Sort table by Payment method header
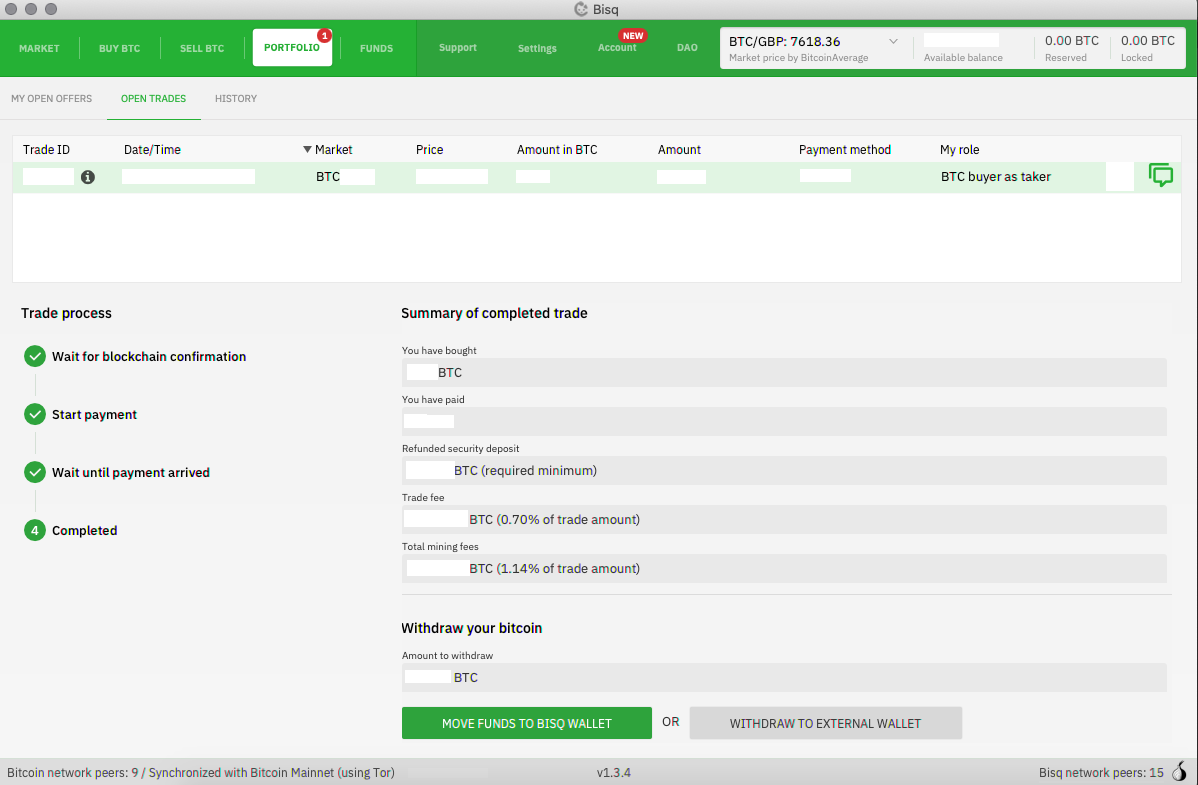The image size is (1198, 785). [x=844, y=150]
